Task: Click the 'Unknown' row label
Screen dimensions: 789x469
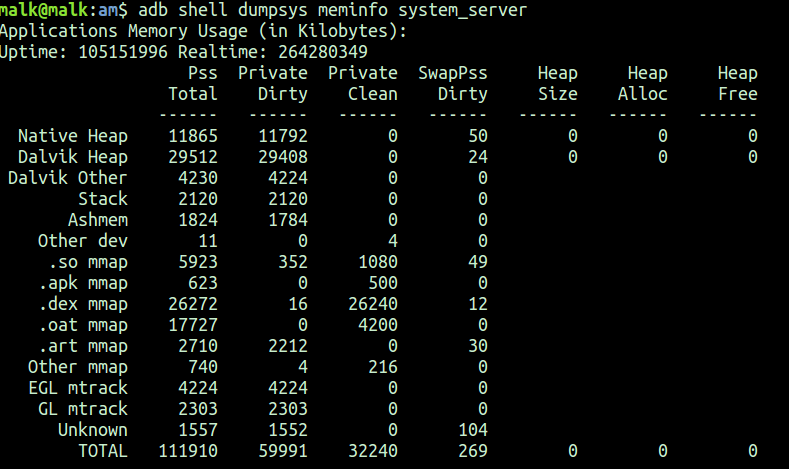Action: [93, 430]
